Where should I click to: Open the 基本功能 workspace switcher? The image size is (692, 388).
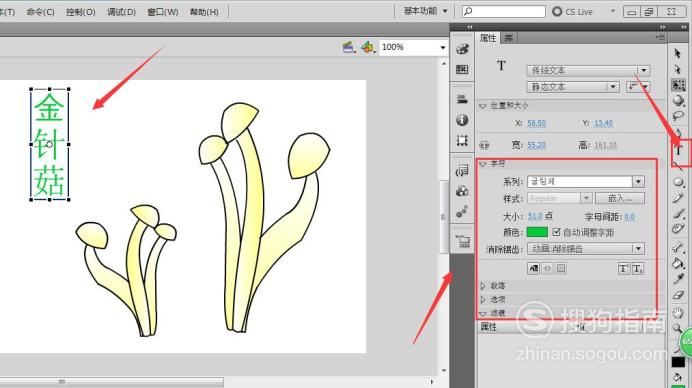coord(425,11)
